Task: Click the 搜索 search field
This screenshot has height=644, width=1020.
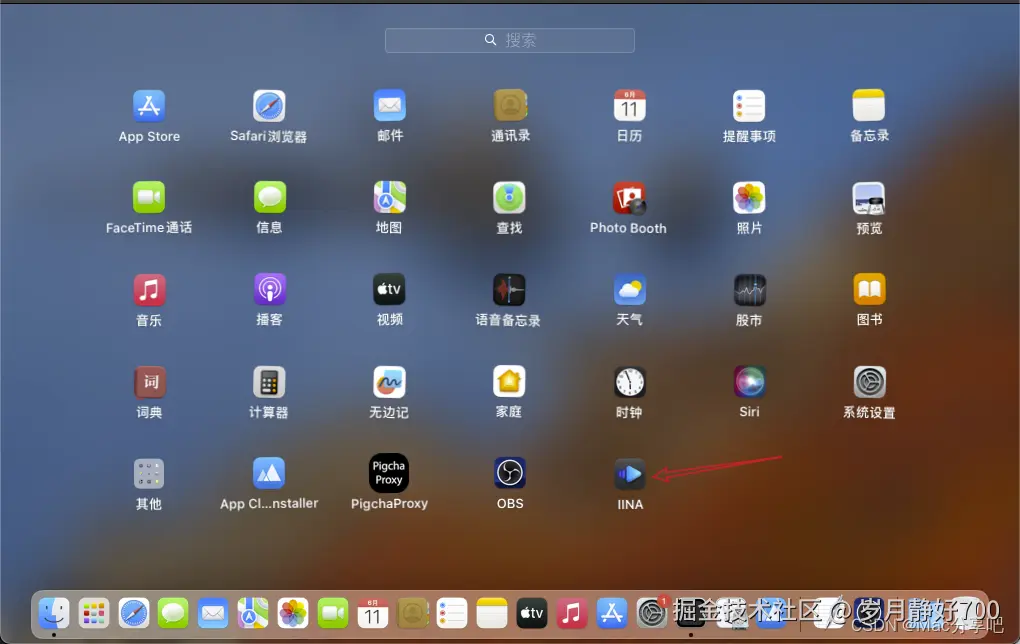Action: (x=509, y=40)
